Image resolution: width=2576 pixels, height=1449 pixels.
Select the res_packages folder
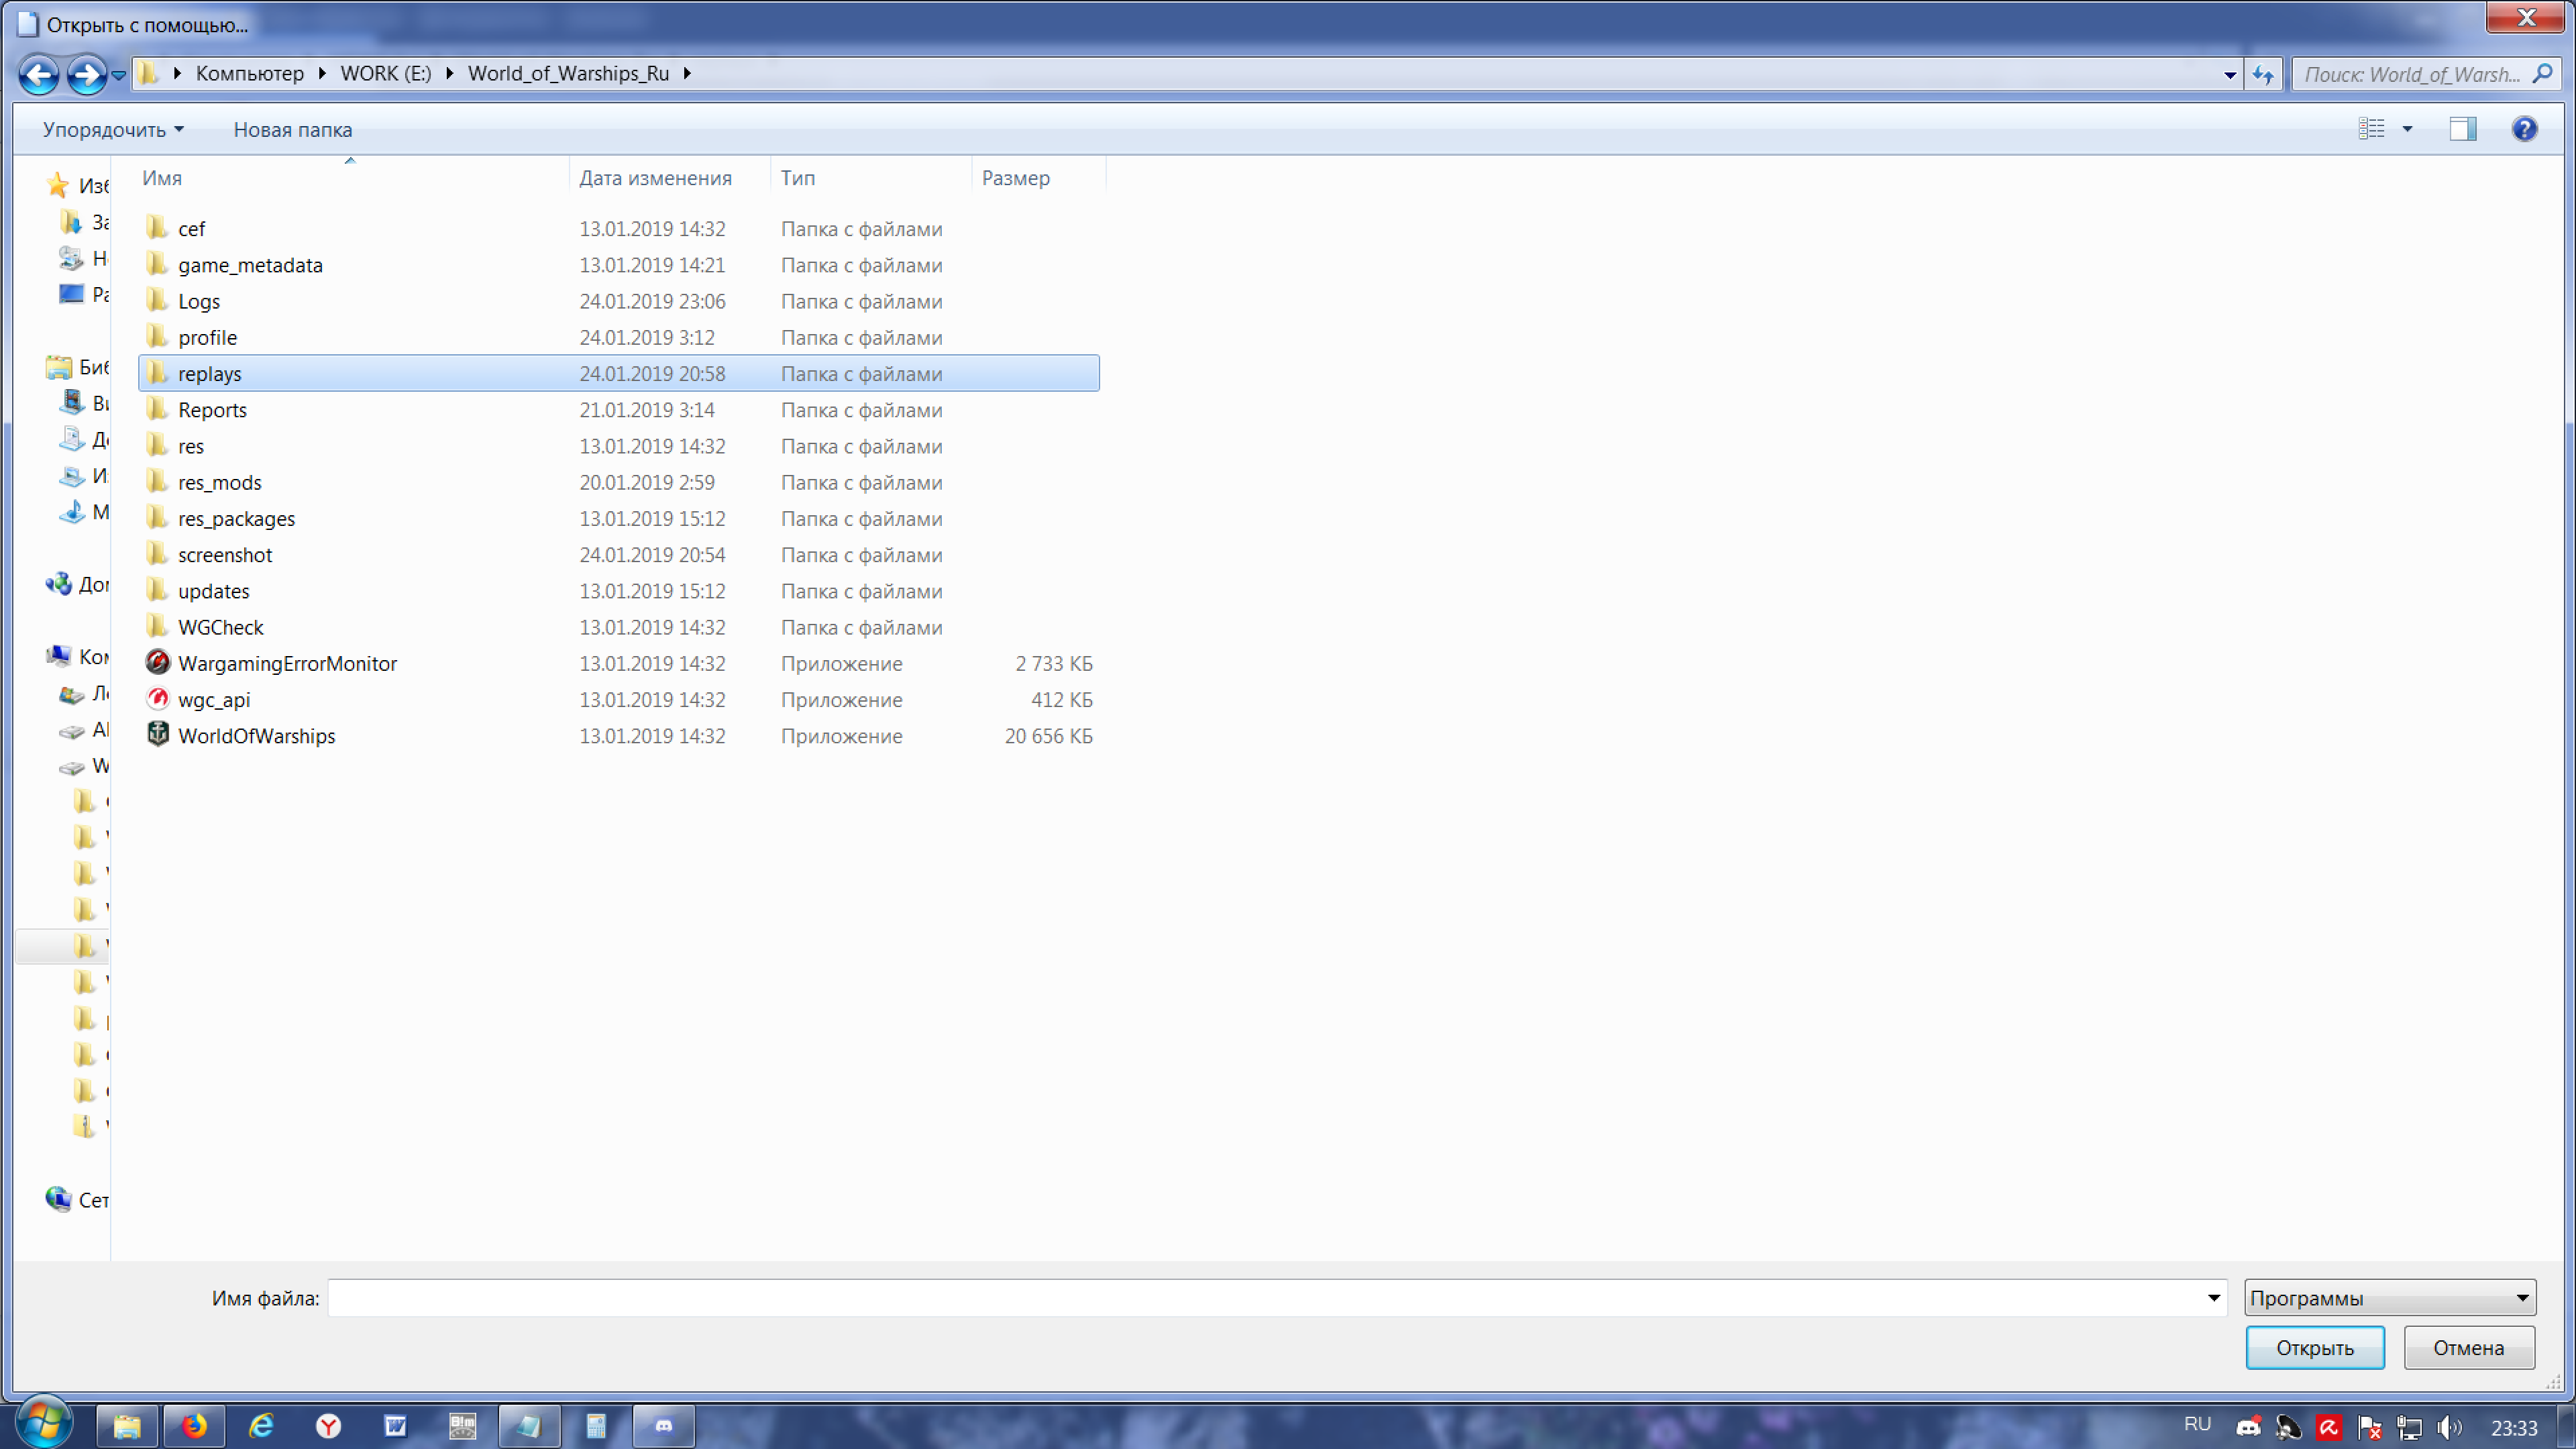[619, 518]
